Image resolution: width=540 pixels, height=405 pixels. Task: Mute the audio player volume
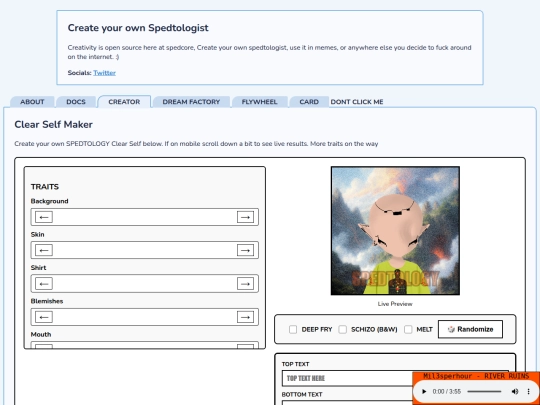515,392
